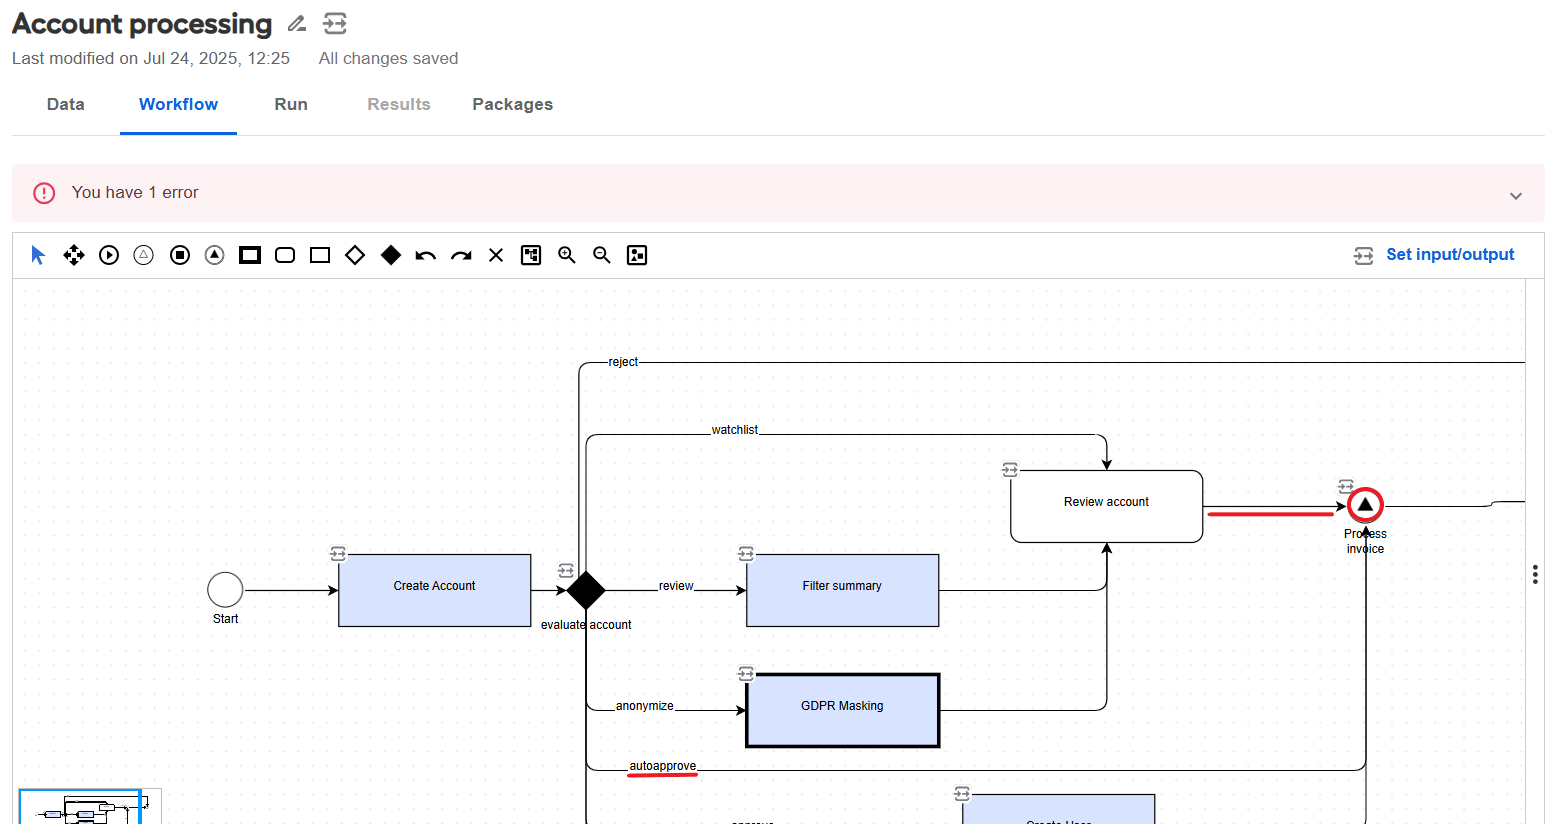Select the thick-bordered rectangle task tool
The image size is (1554, 824).
250,255
